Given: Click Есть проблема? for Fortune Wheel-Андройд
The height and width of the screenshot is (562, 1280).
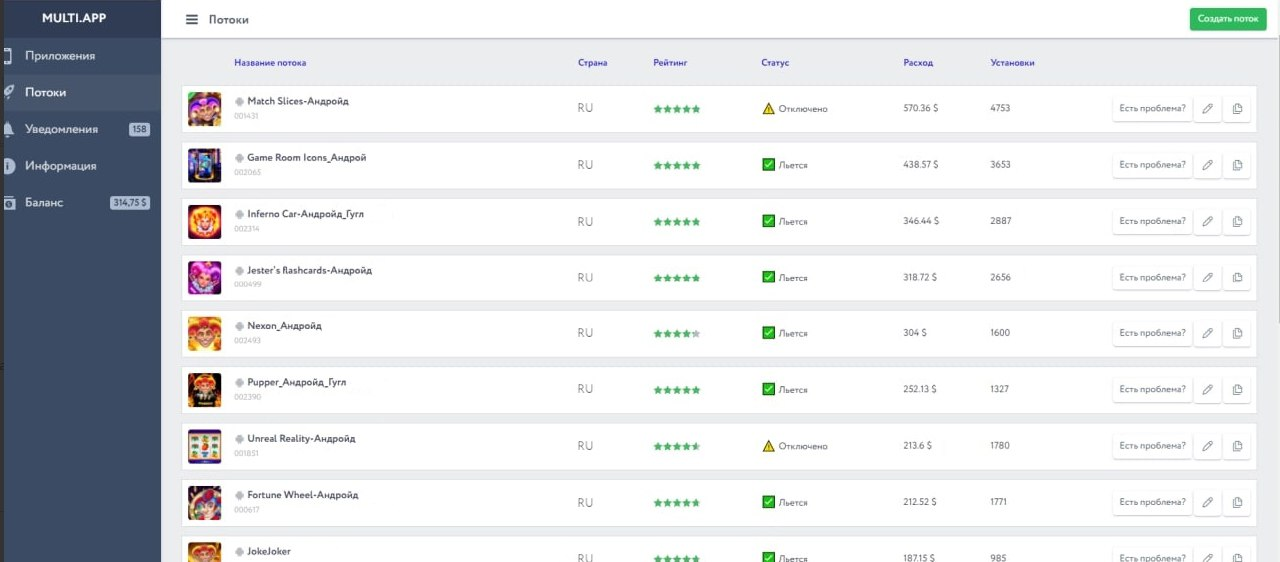Looking at the screenshot, I should pos(1152,502).
